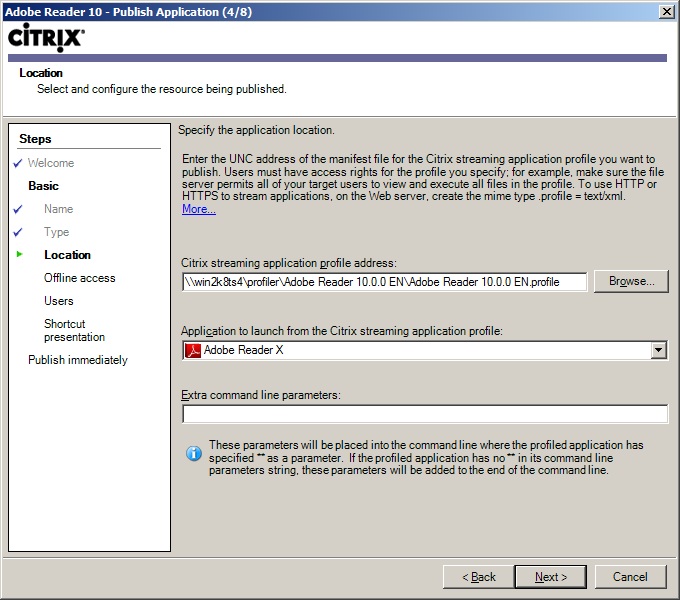
Task: Click 'Application to launch from' label
Action: 342,331
